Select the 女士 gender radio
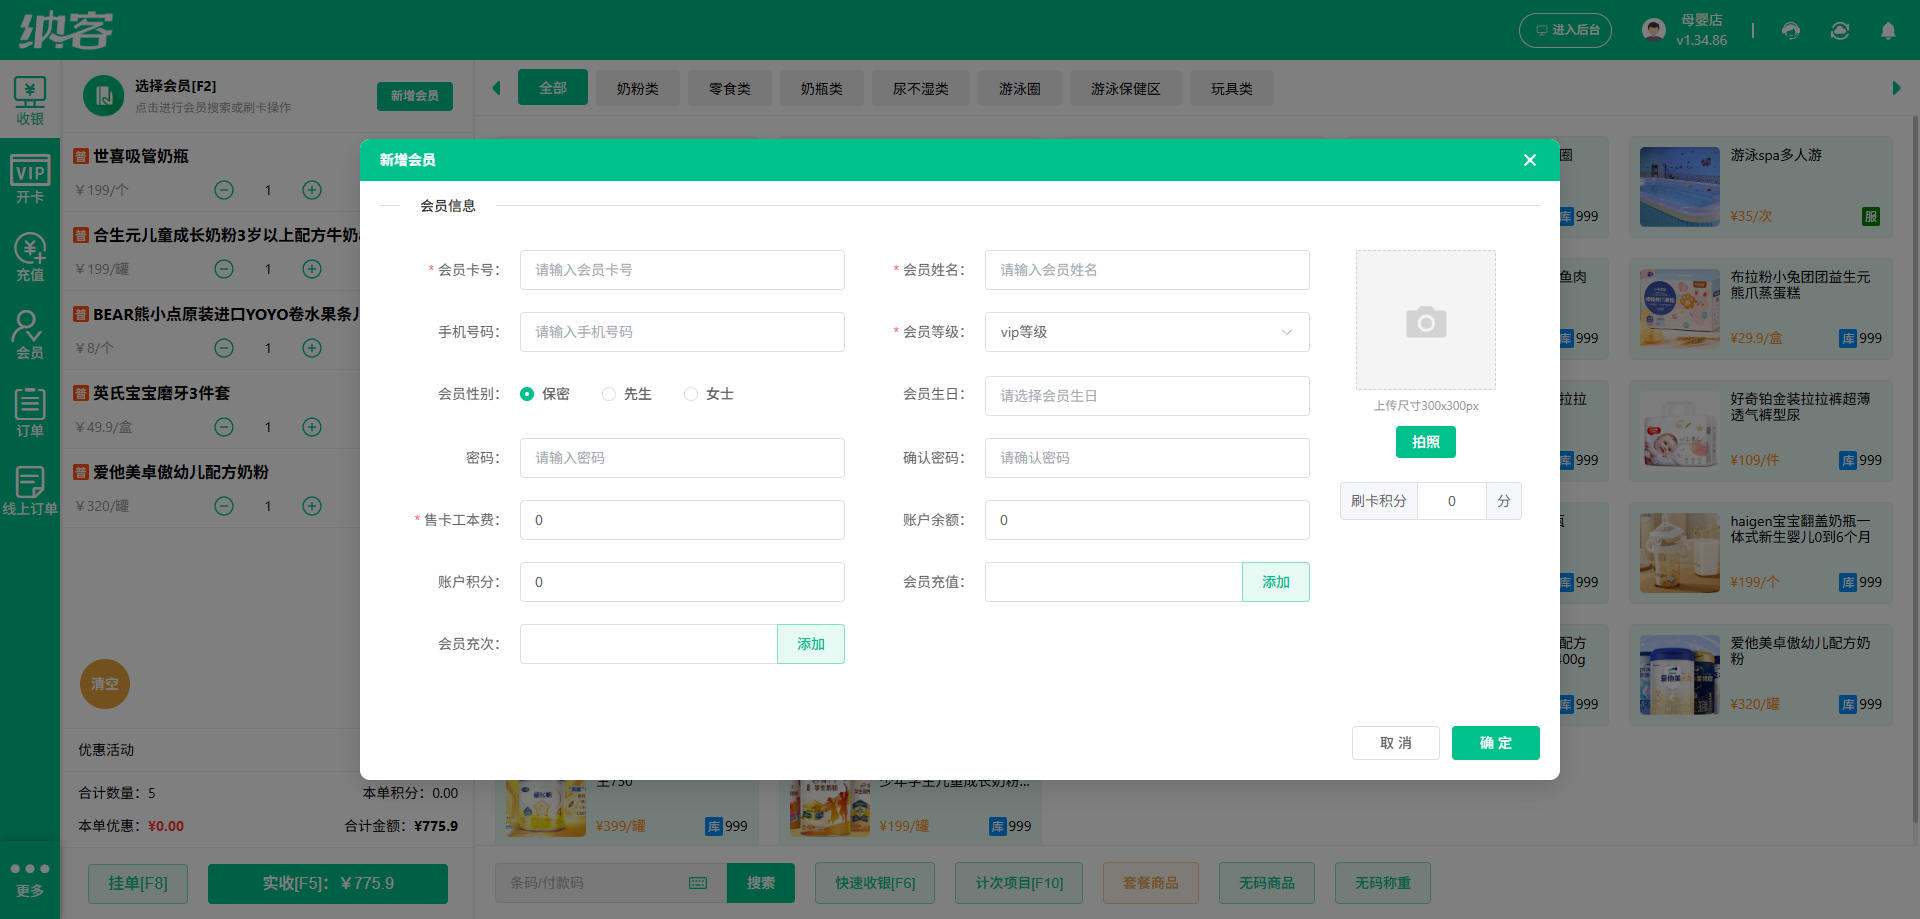The image size is (1920, 919). pos(691,394)
